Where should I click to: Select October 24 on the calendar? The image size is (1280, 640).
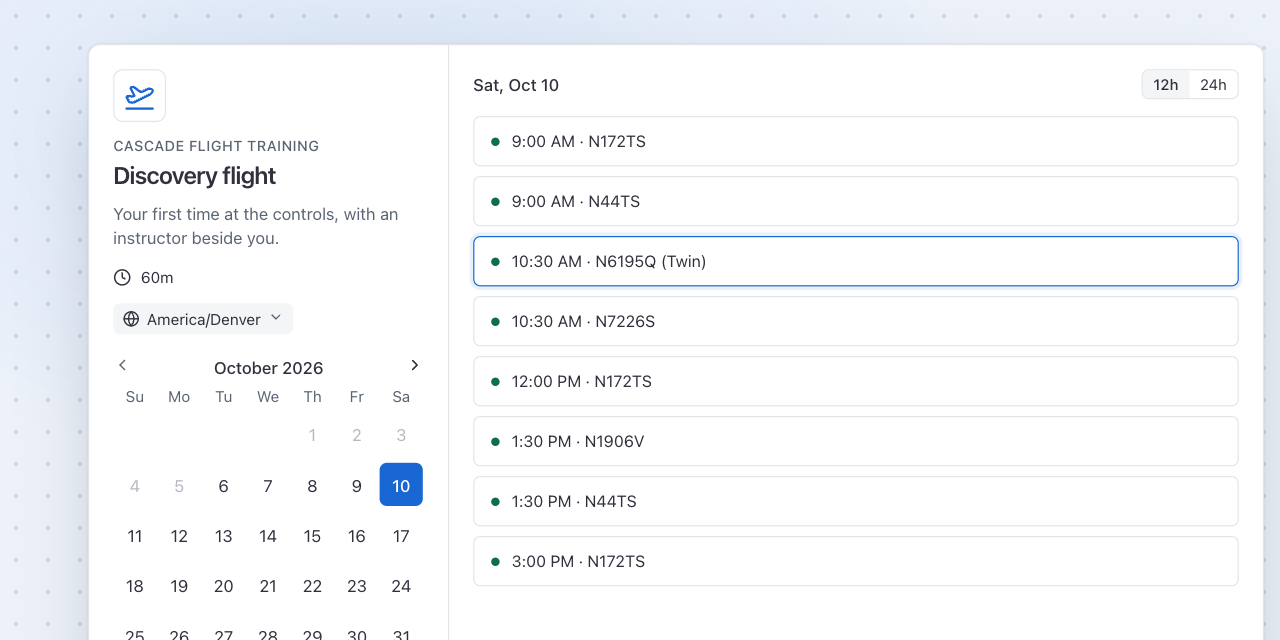pos(401,585)
